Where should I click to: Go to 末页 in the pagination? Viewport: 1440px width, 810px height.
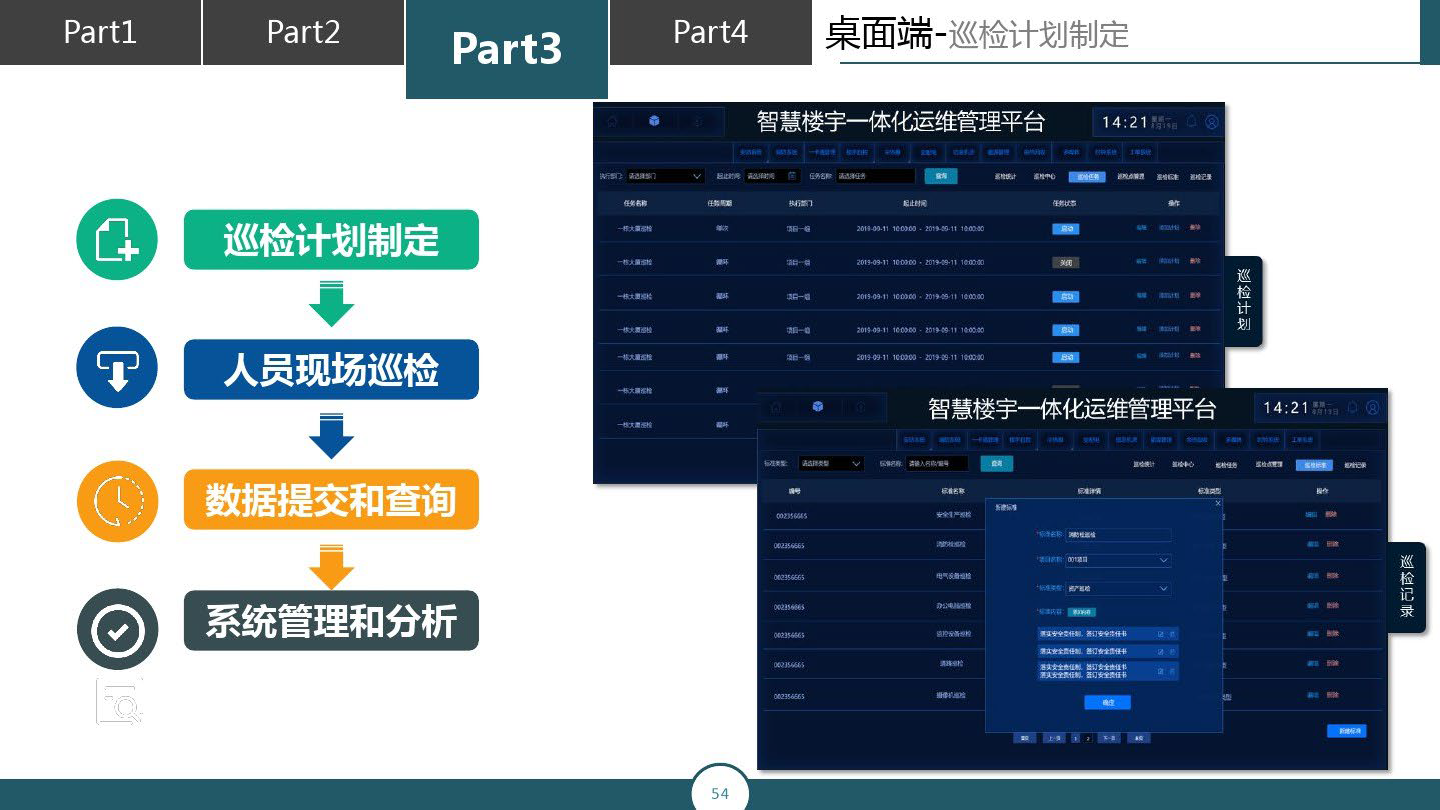(x=1138, y=738)
